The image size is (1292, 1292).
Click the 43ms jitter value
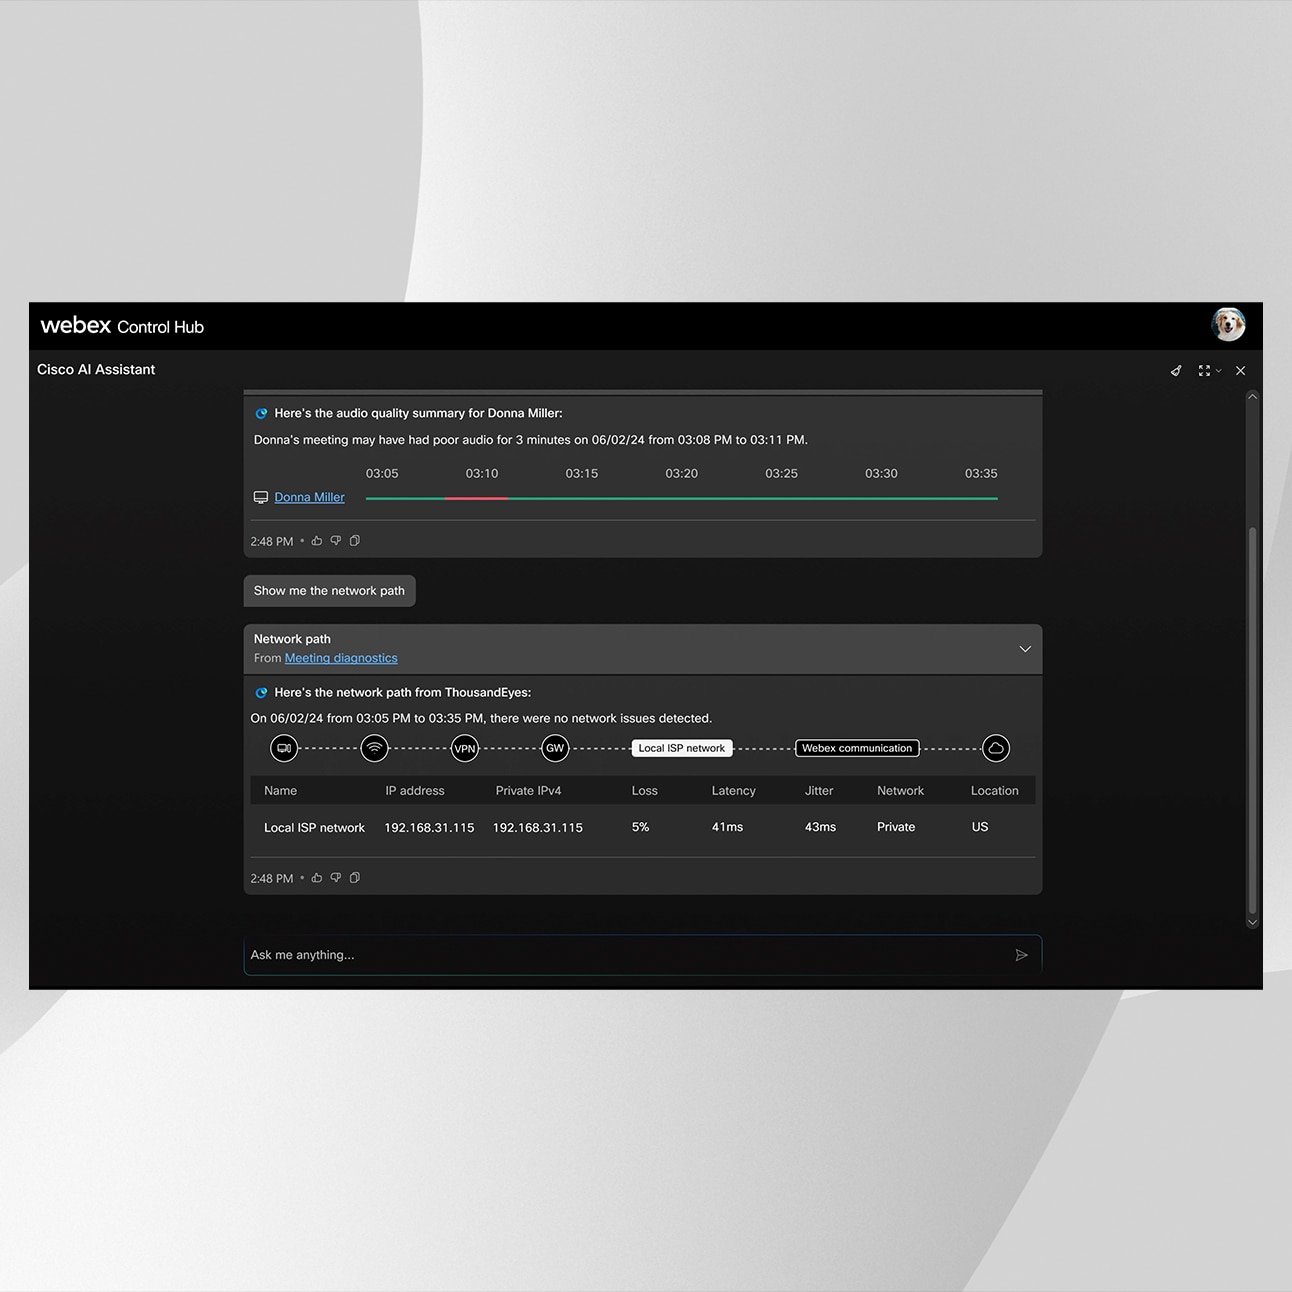click(x=820, y=827)
